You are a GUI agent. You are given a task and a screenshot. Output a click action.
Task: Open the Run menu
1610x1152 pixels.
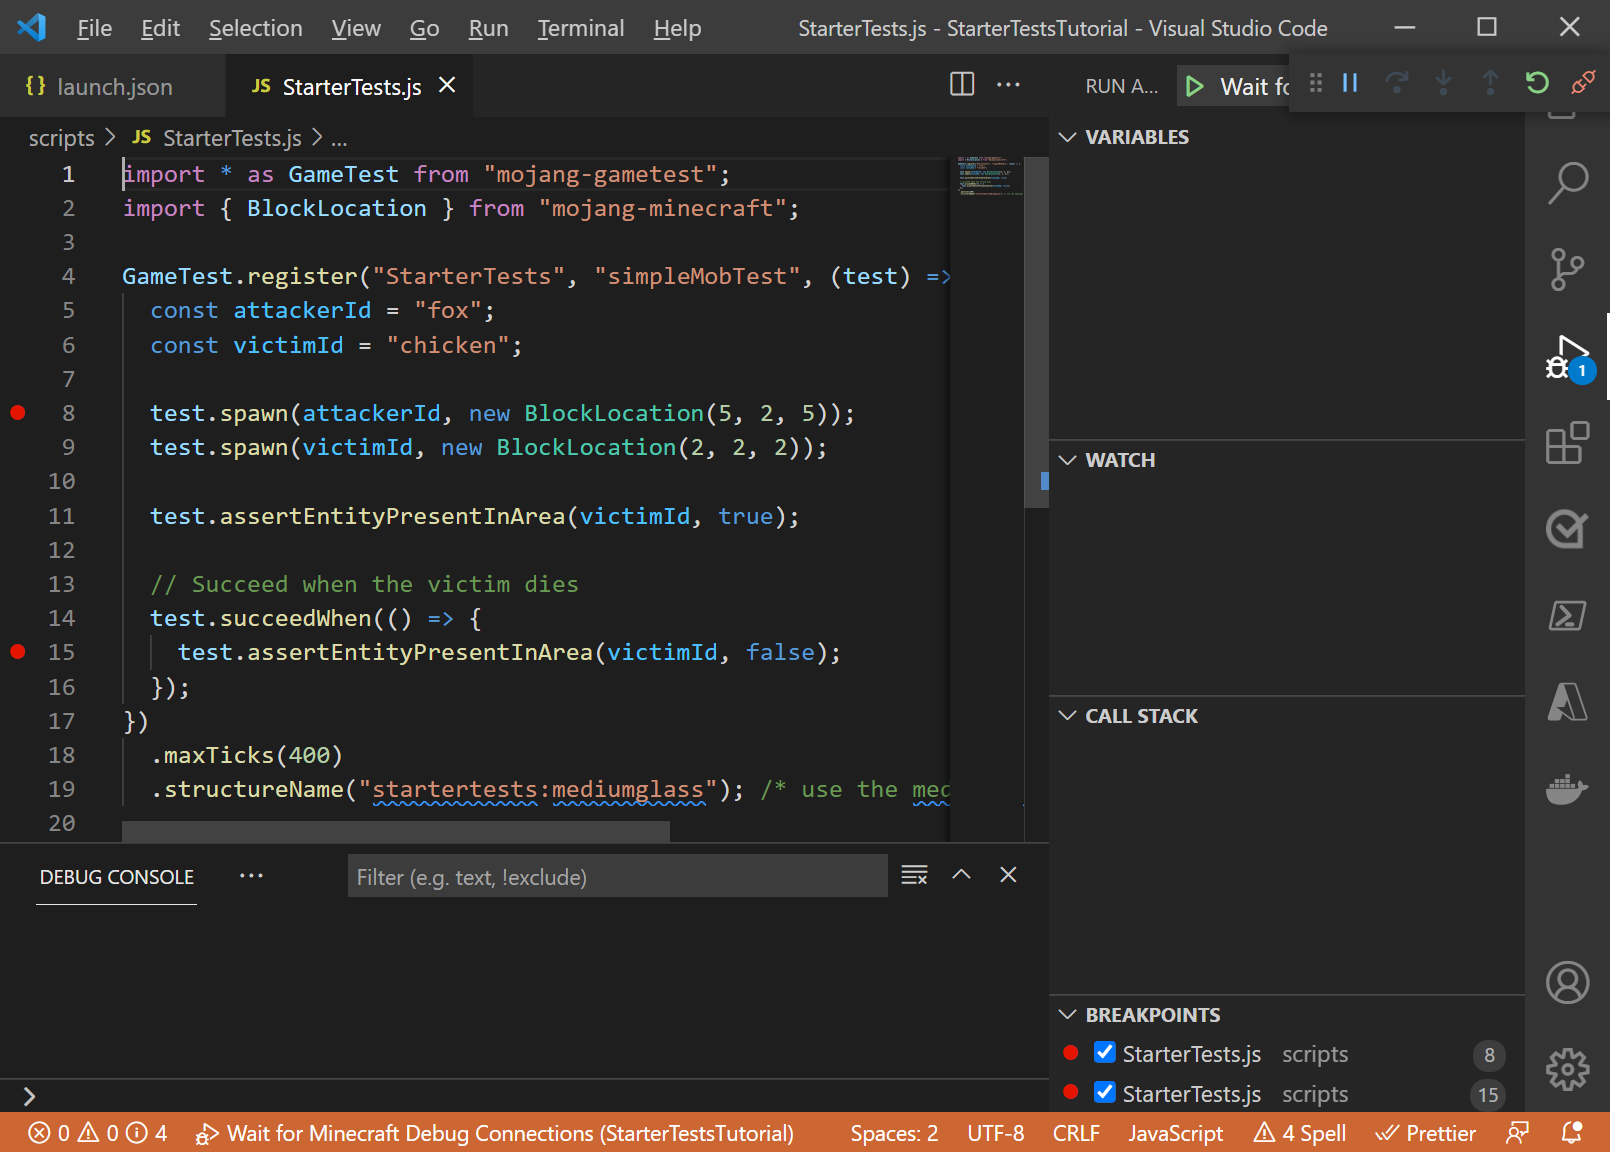(x=488, y=28)
